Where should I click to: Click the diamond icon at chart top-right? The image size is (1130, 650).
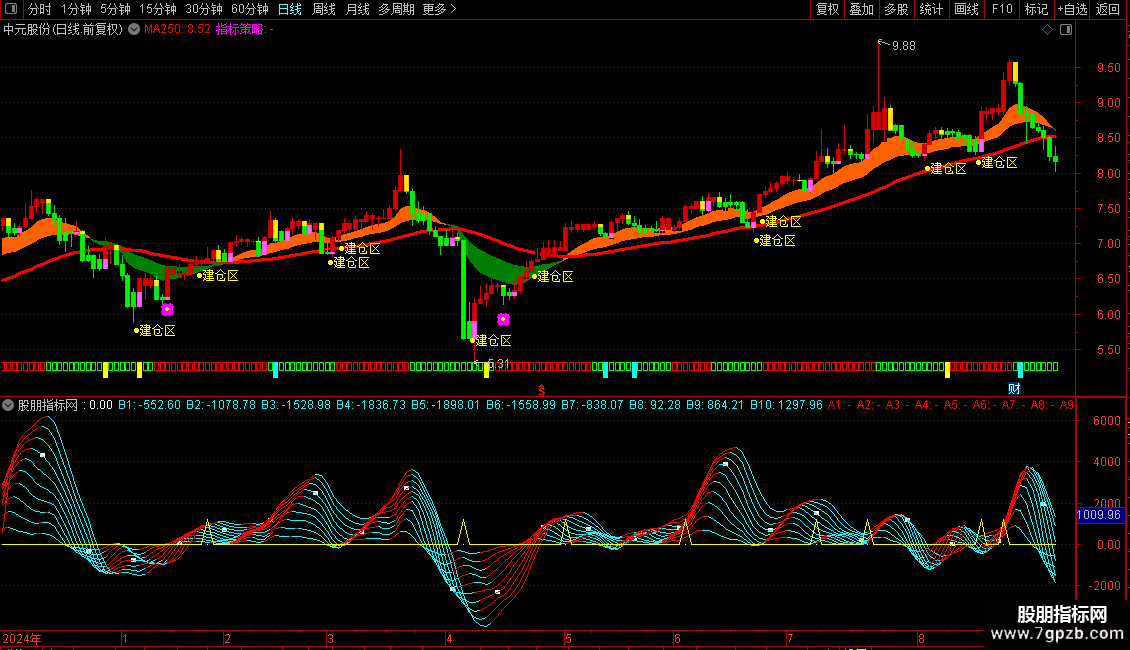1048,30
